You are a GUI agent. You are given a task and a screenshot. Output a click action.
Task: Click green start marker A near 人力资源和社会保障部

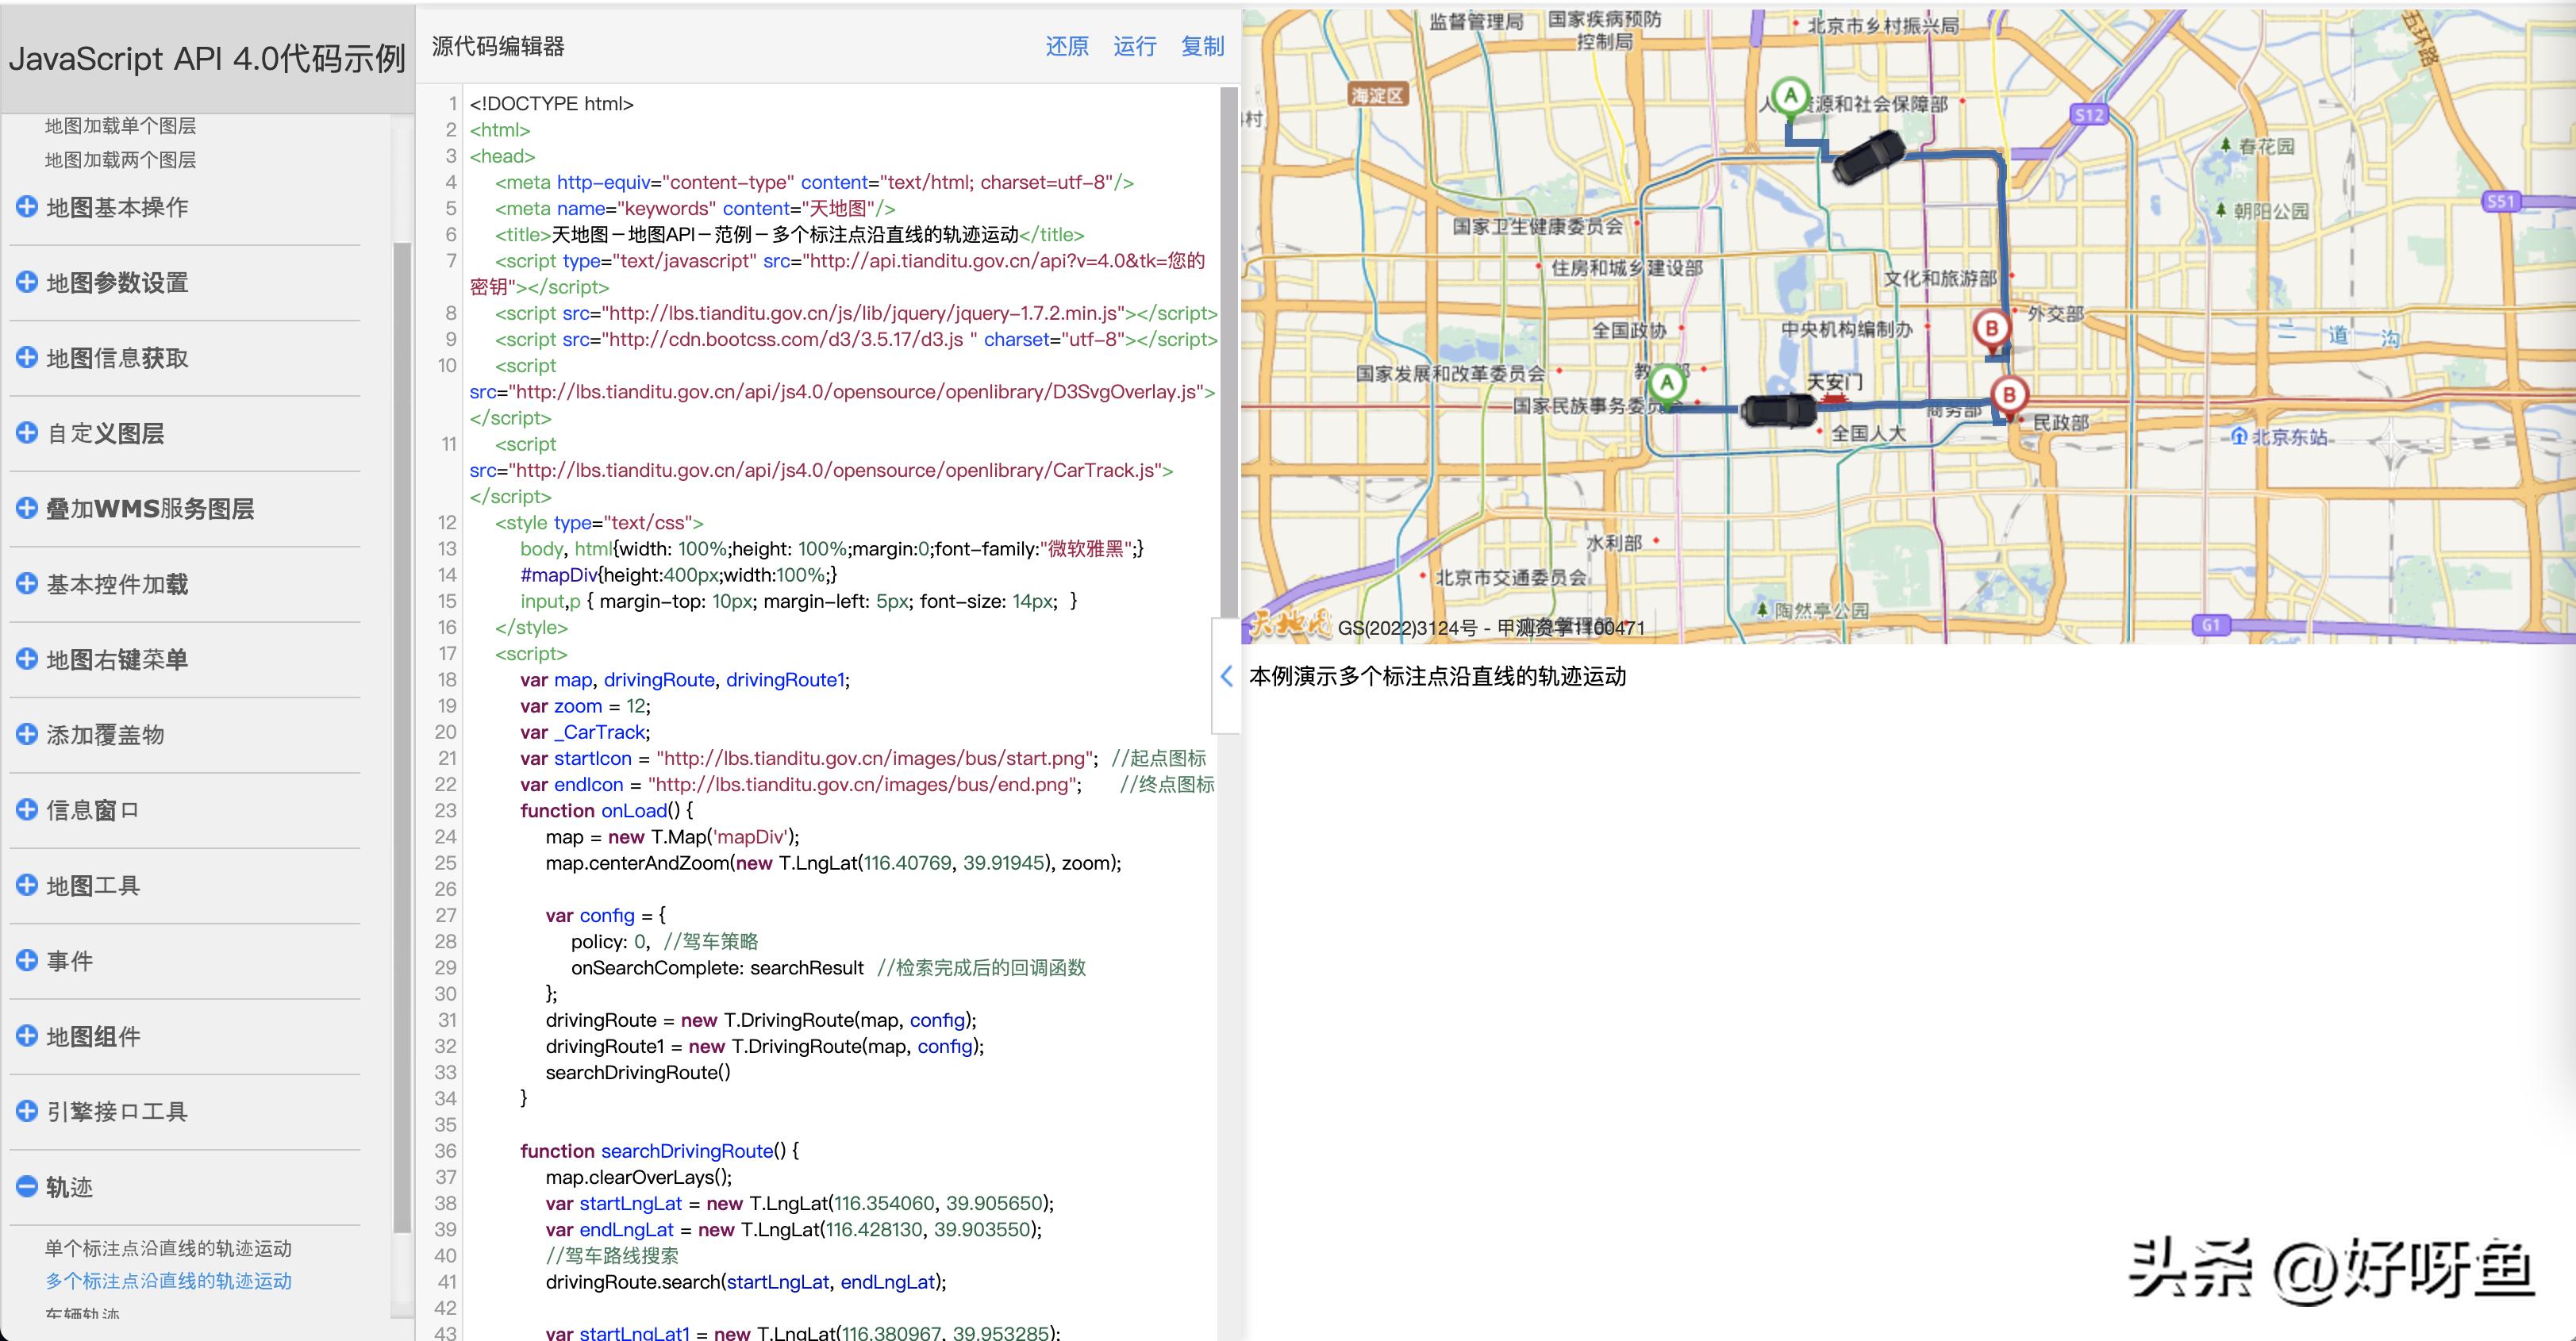pos(1790,98)
